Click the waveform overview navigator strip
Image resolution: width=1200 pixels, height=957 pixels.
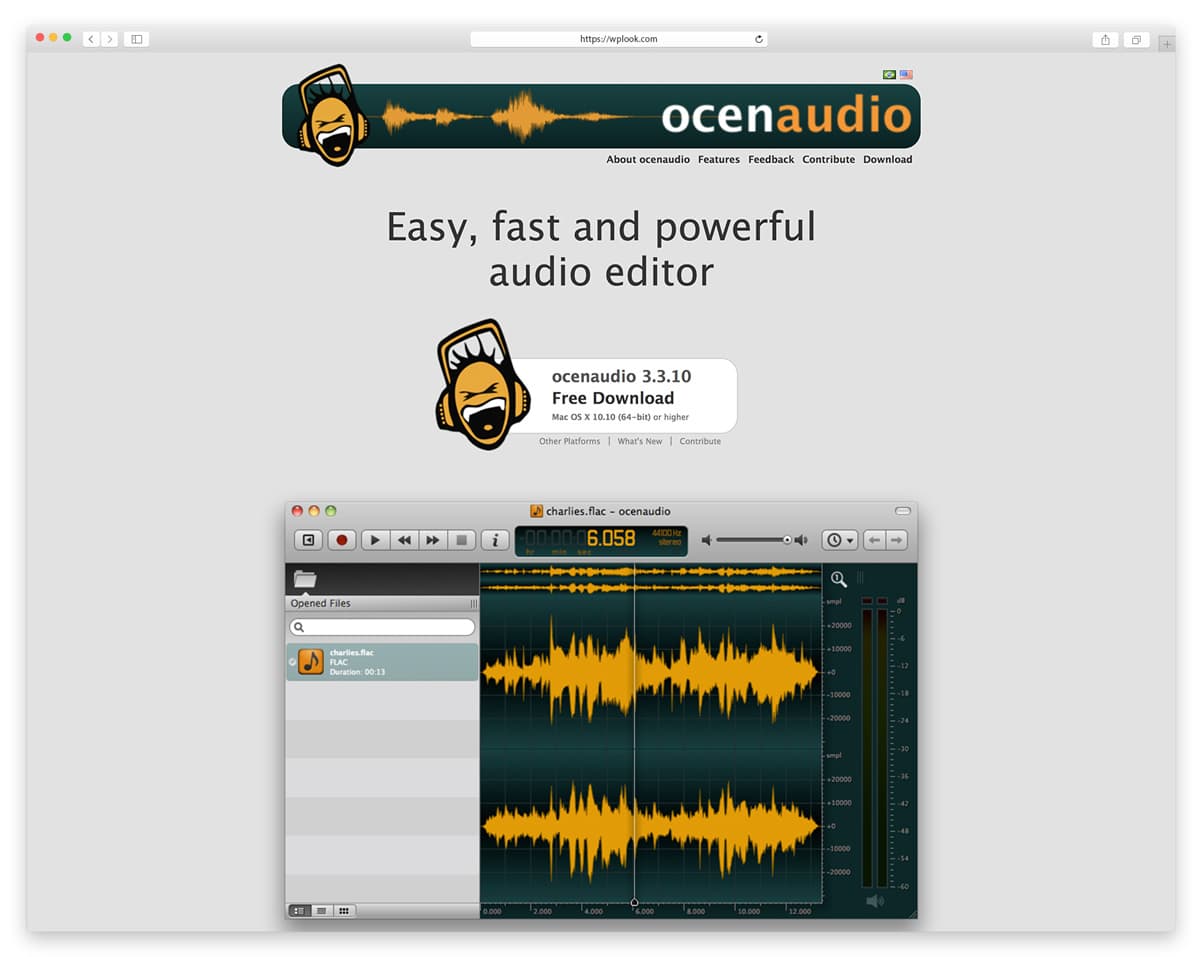(x=650, y=579)
